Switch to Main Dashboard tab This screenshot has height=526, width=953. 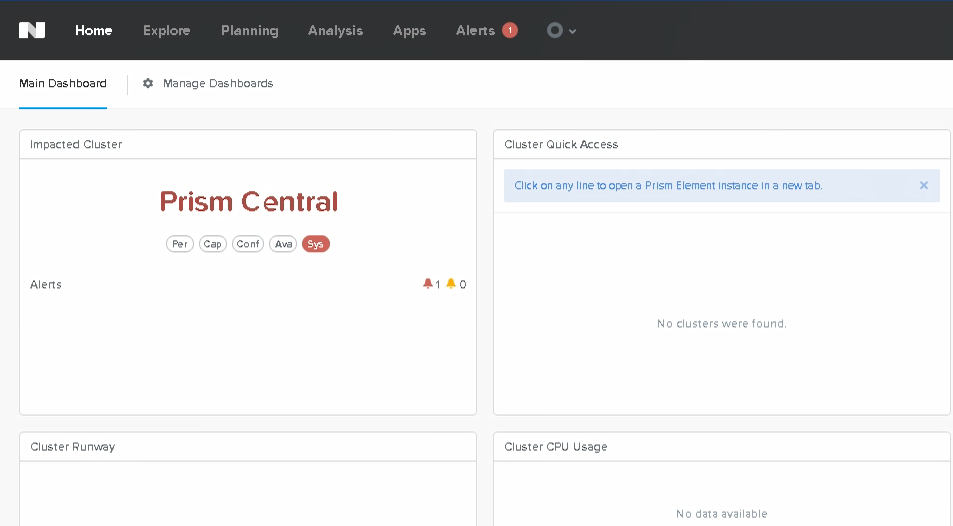(x=63, y=83)
